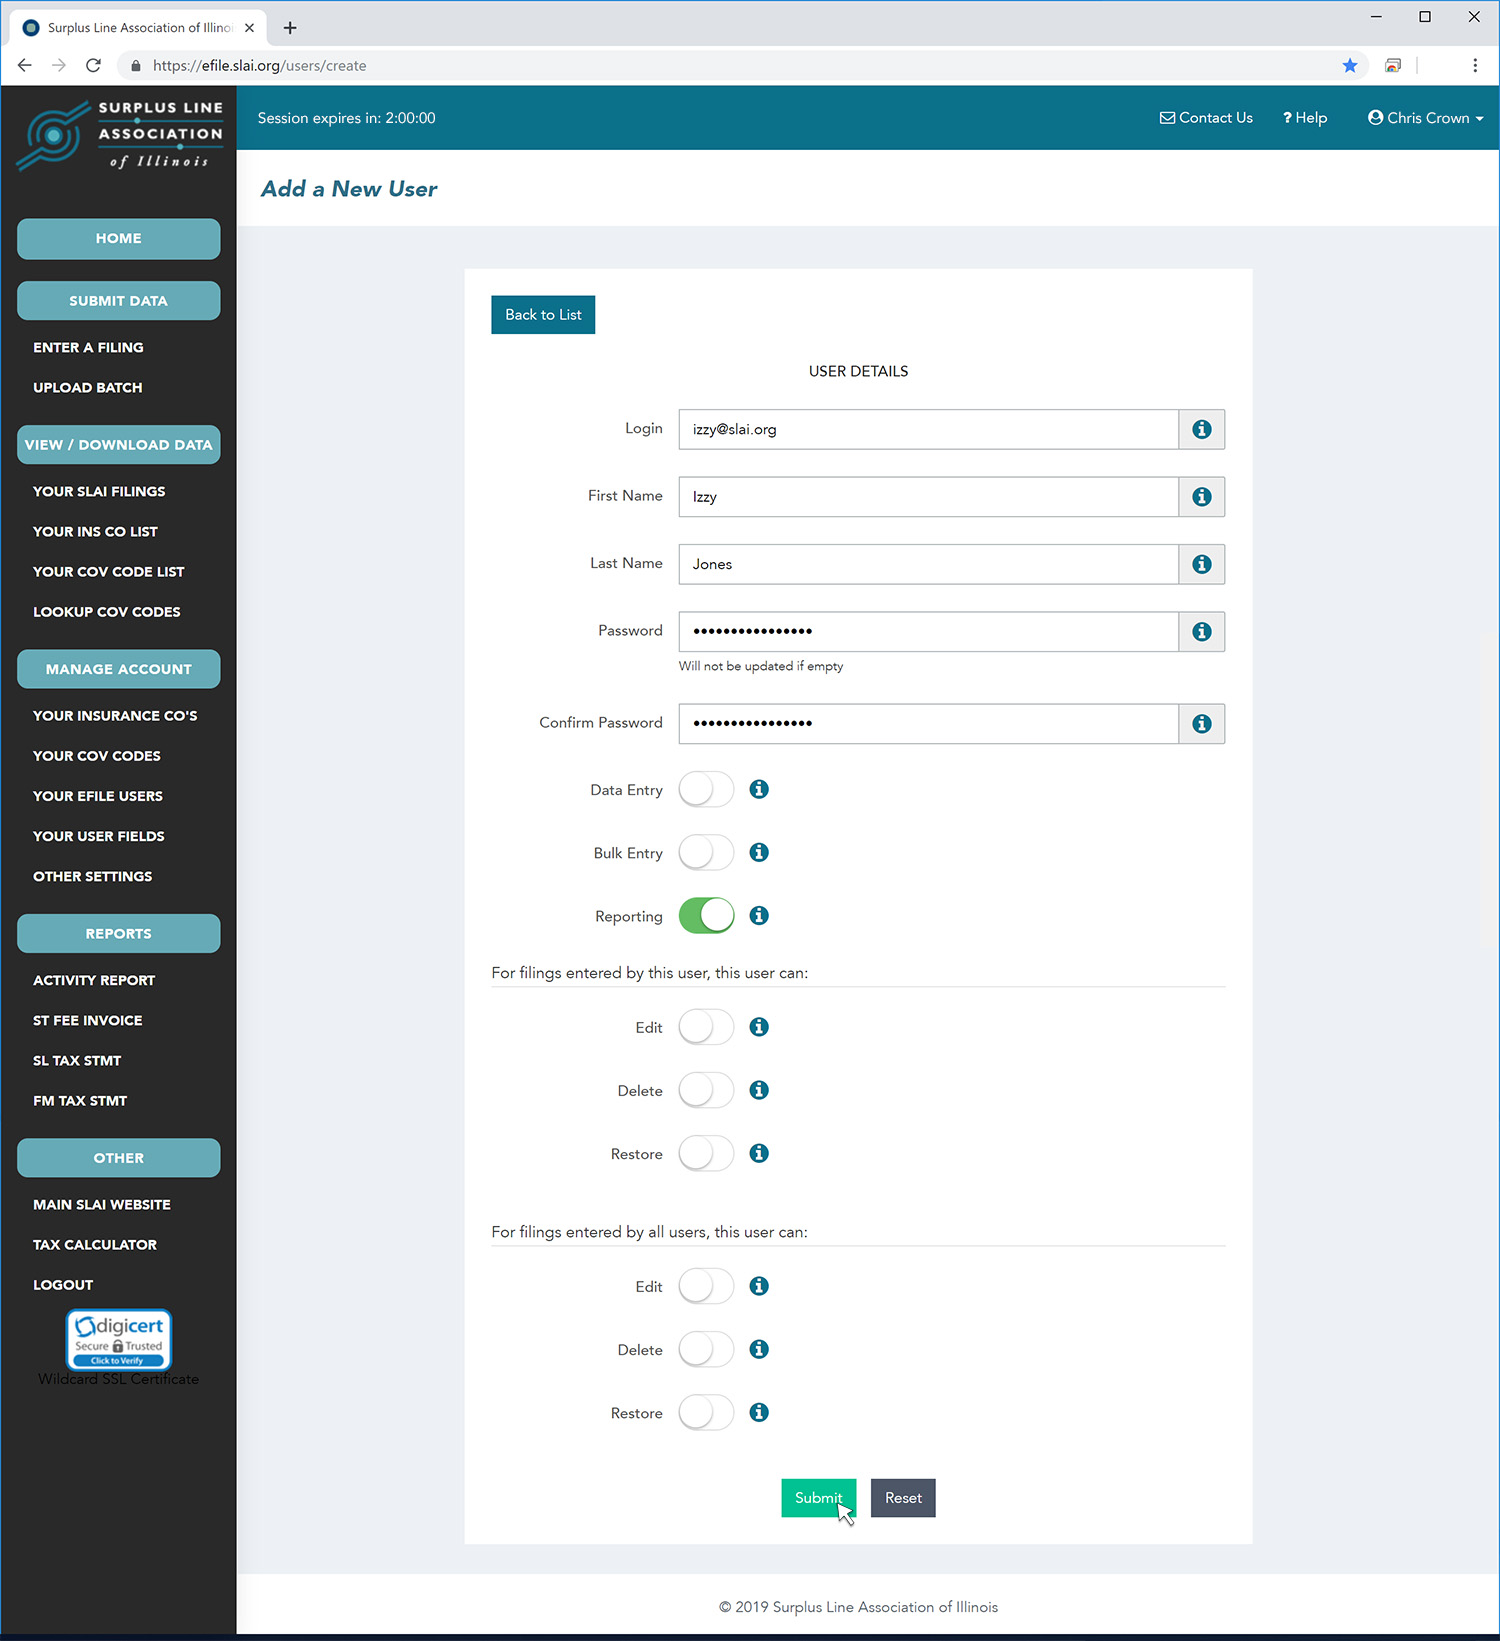This screenshot has height=1641, width=1500.
Task: Go back with the browser back arrow
Action: (x=25, y=66)
